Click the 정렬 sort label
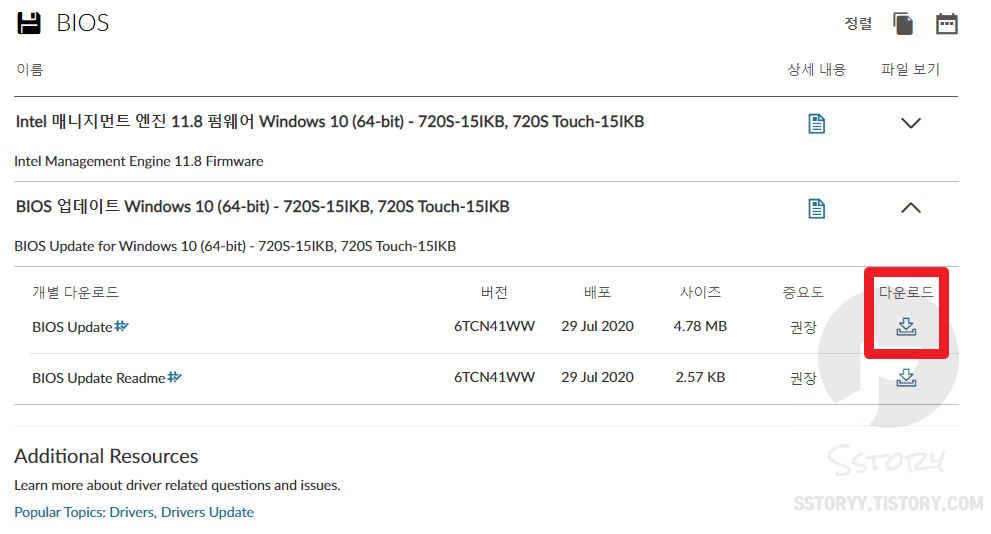Image resolution: width=991 pixels, height=534 pixels. [x=858, y=23]
